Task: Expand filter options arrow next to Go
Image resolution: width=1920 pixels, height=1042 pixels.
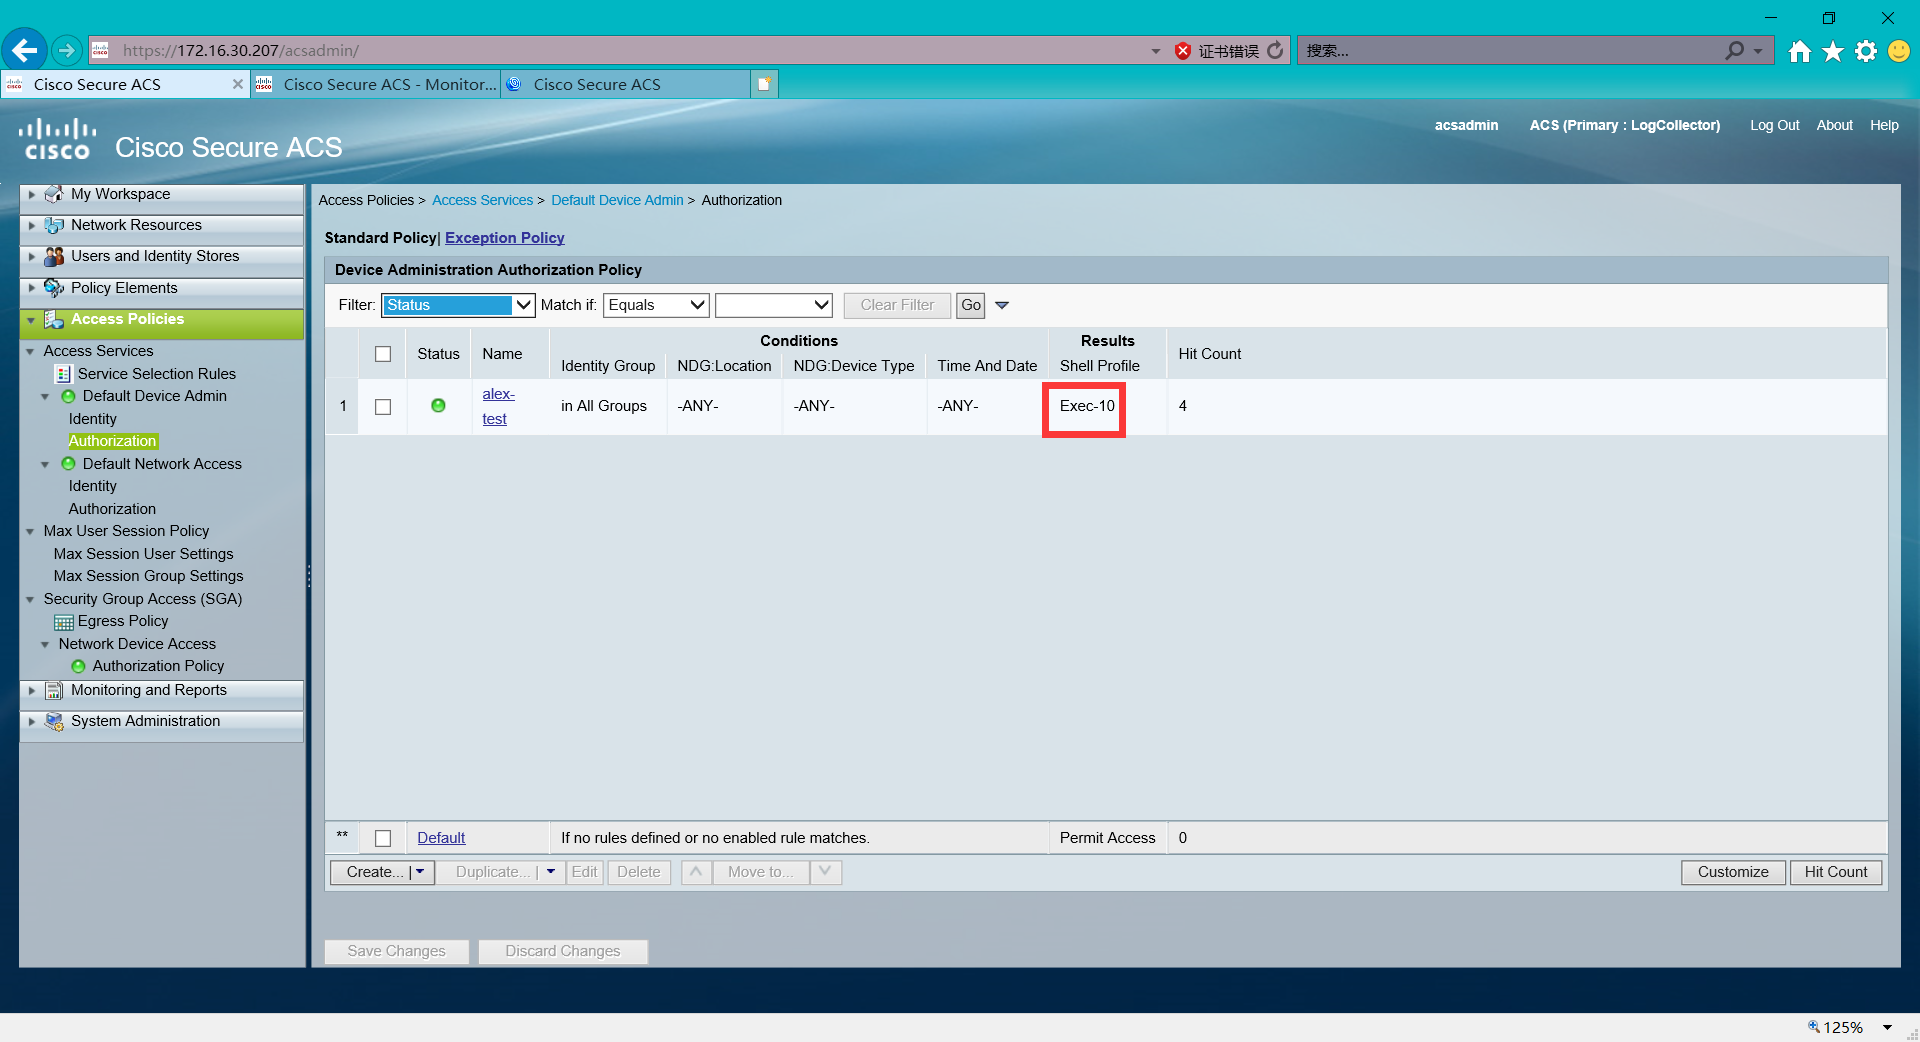Action: 1002,305
